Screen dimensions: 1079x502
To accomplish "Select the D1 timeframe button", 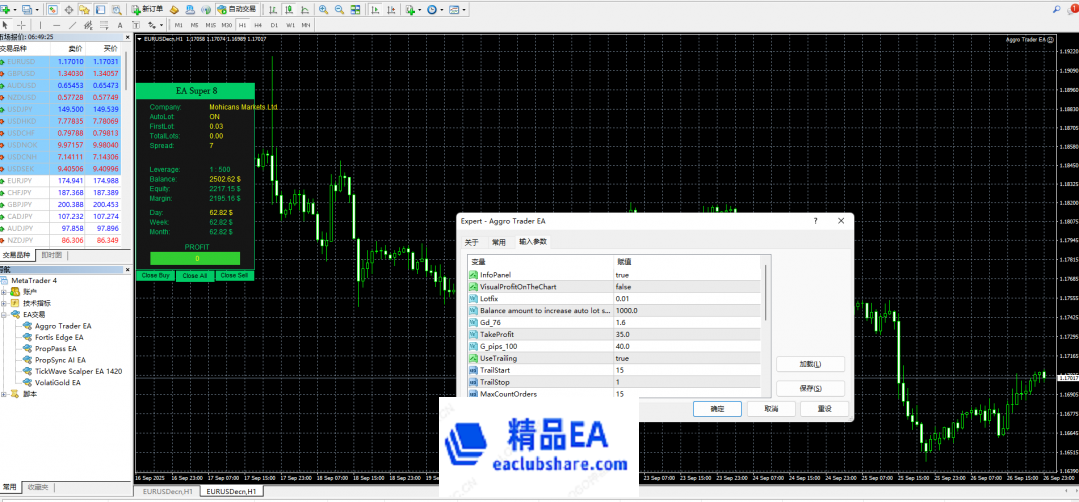I will tap(274, 24).
